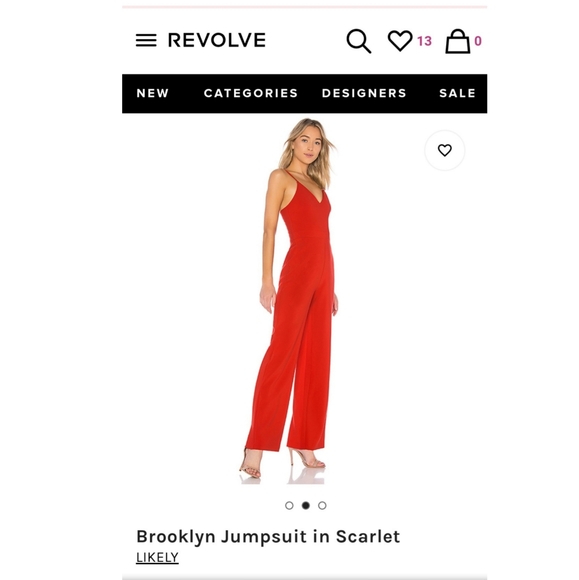This screenshot has height=580, width=579.
Task: Click the wishlist count of 13
Action: [x=424, y=41]
